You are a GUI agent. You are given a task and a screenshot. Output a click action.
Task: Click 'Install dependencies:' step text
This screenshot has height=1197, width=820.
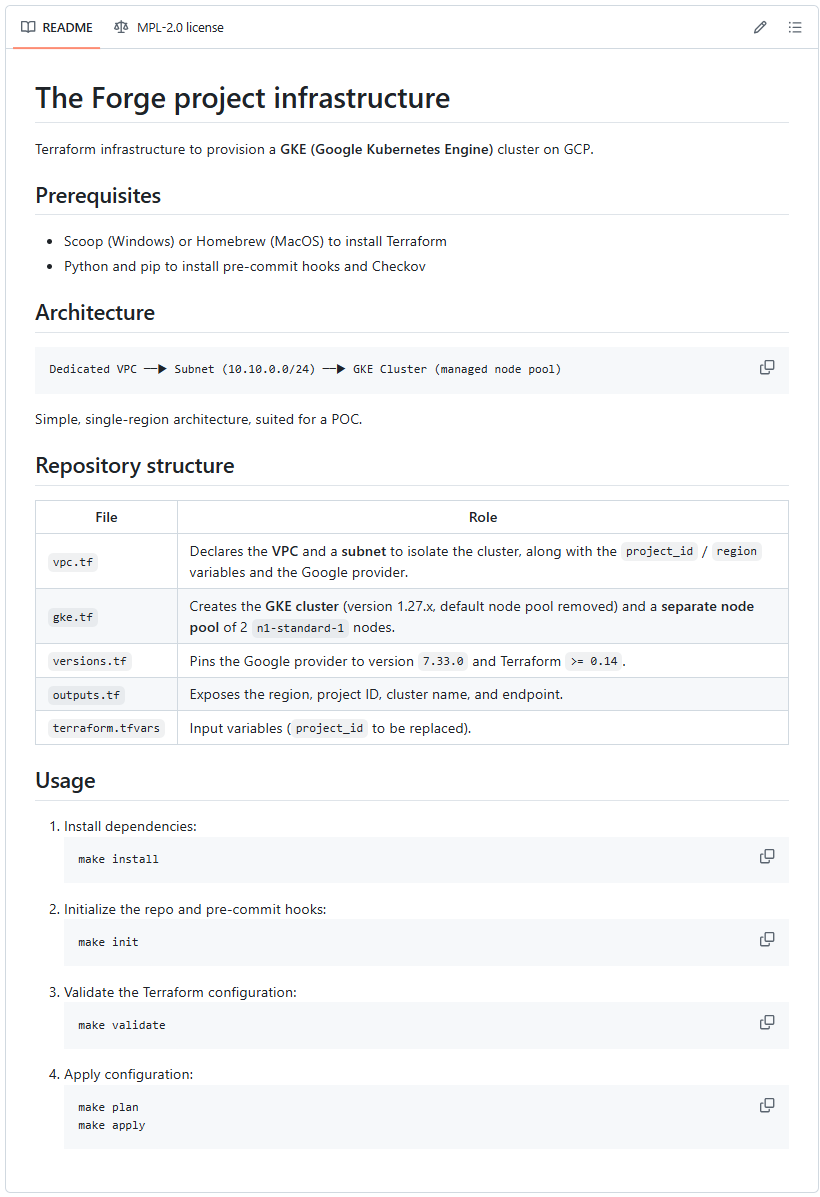pyautogui.click(x=130, y=826)
